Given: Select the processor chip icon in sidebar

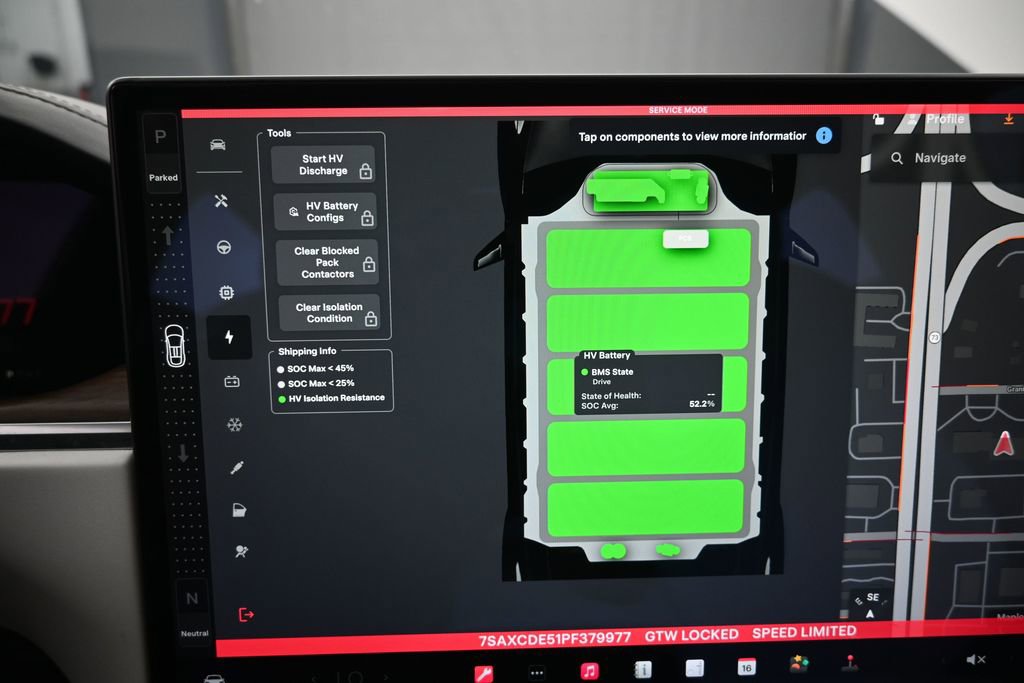Looking at the screenshot, I should [x=226, y=293].
